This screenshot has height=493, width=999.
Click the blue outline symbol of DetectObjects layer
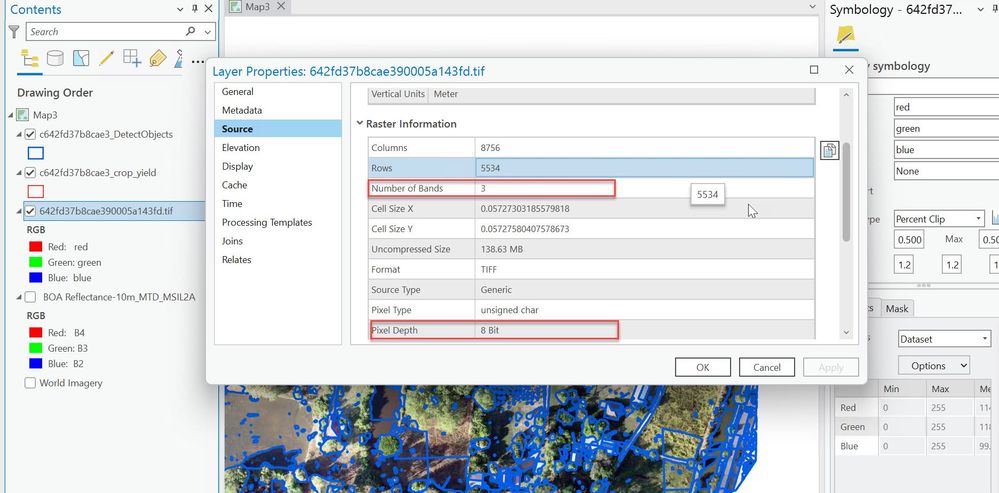pyautogui.click(x=36, y=153)
